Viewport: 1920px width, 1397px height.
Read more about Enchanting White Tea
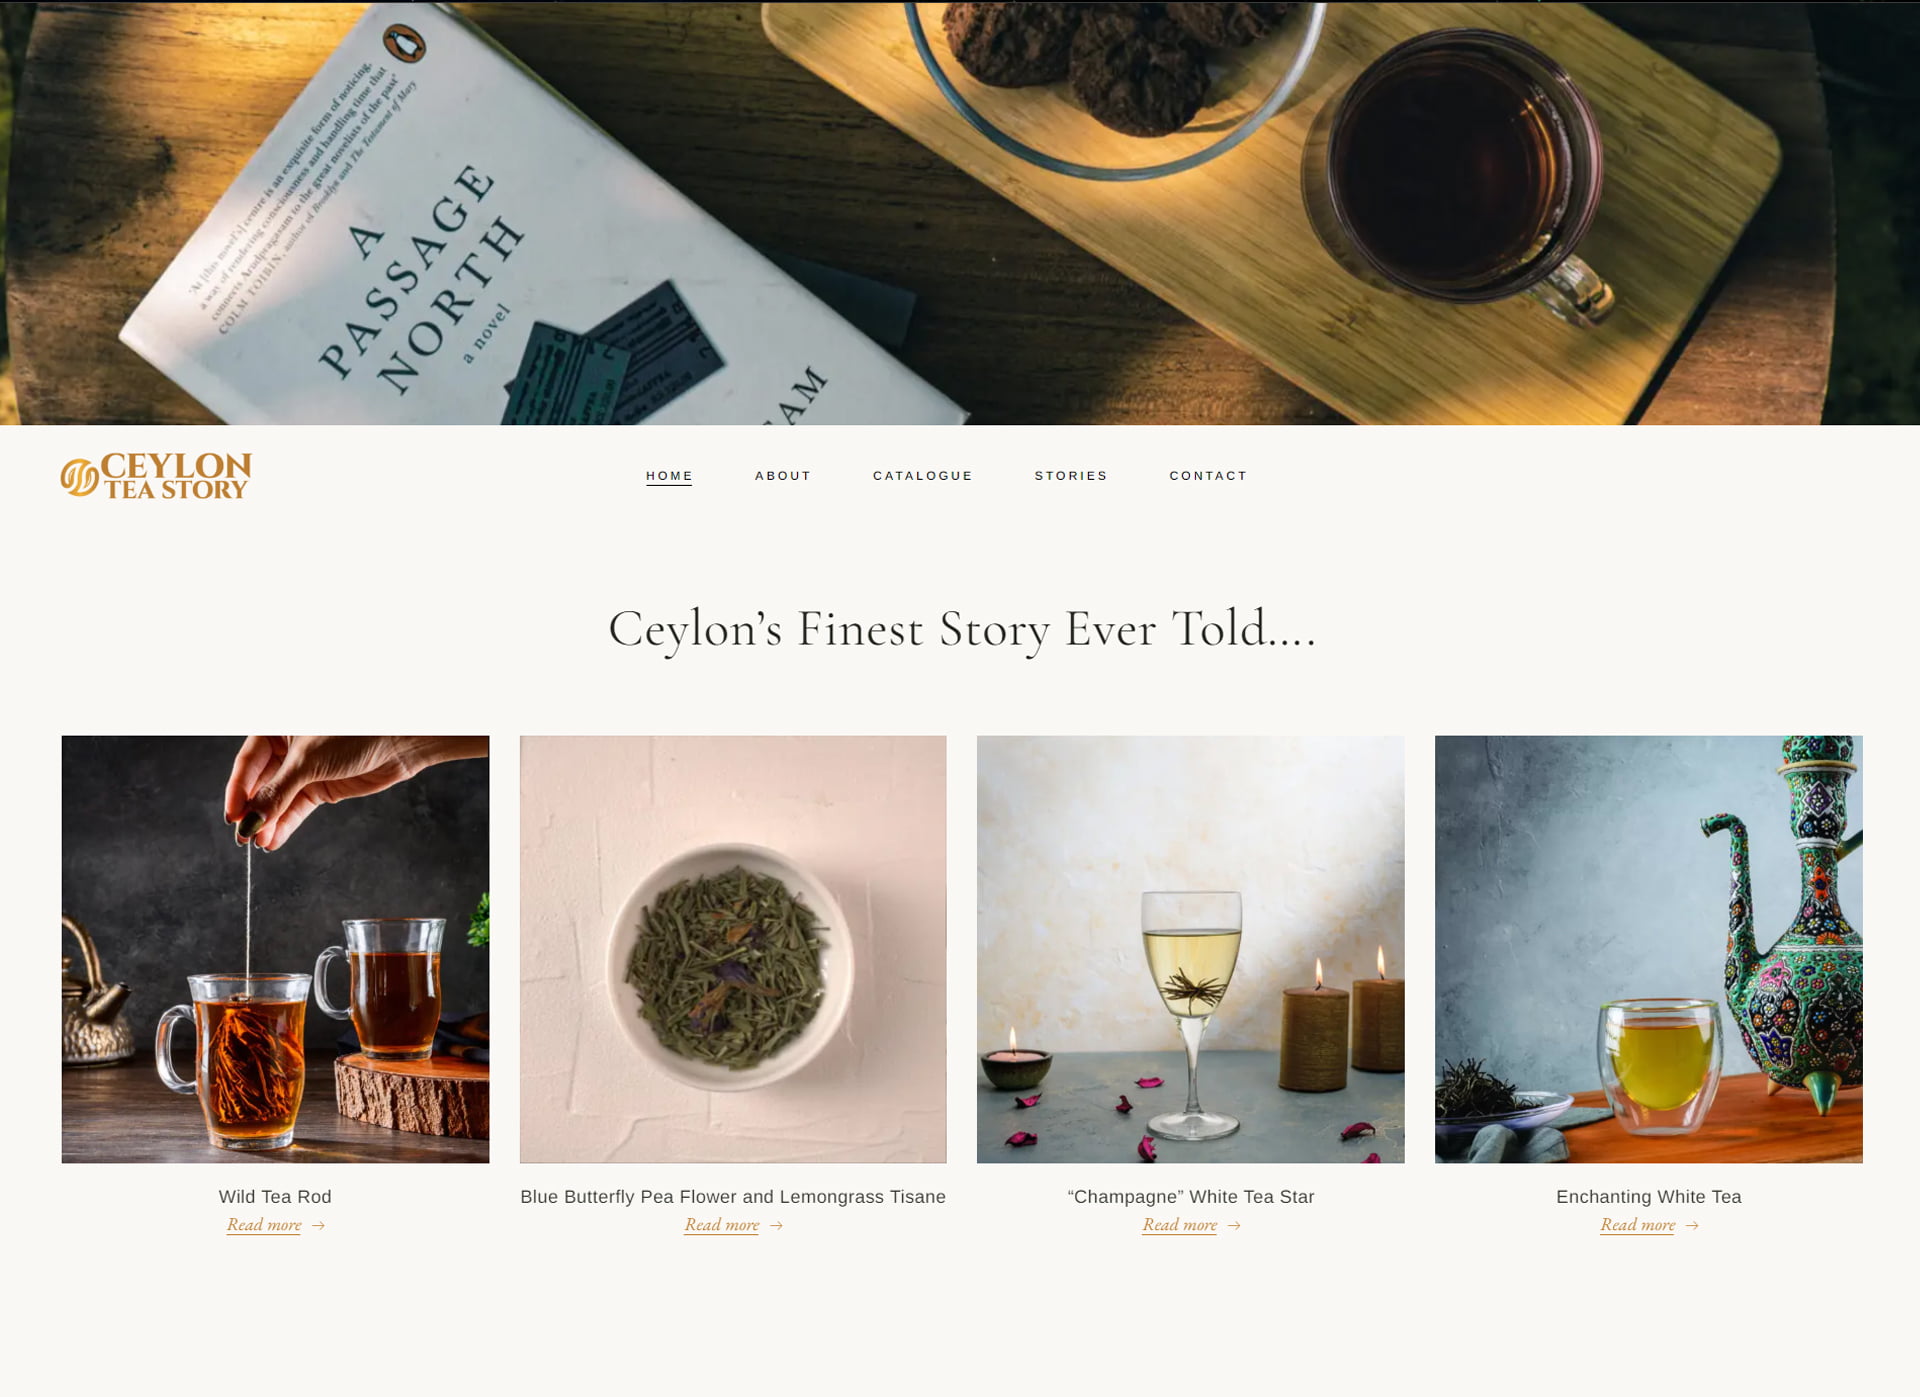pyautogui.click(x=1638, y=1225)
